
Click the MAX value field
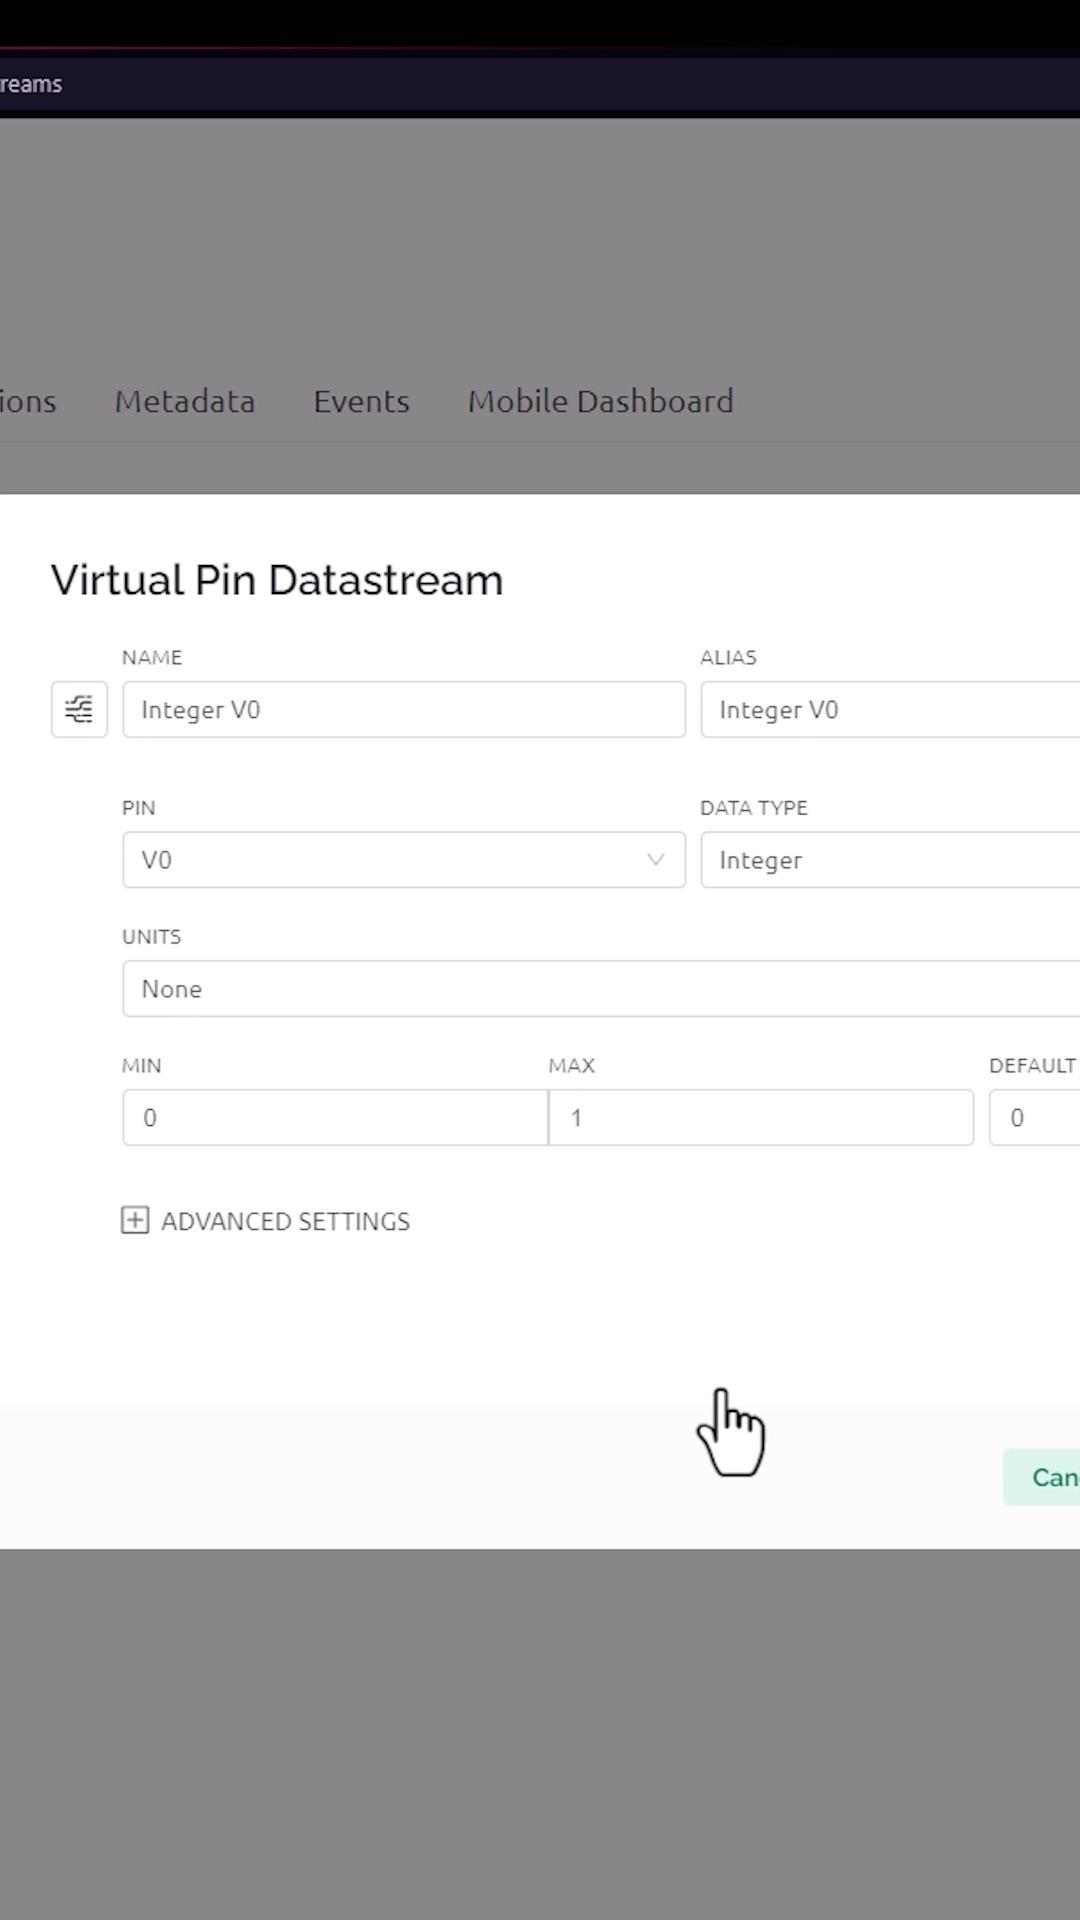point(761,1118)
